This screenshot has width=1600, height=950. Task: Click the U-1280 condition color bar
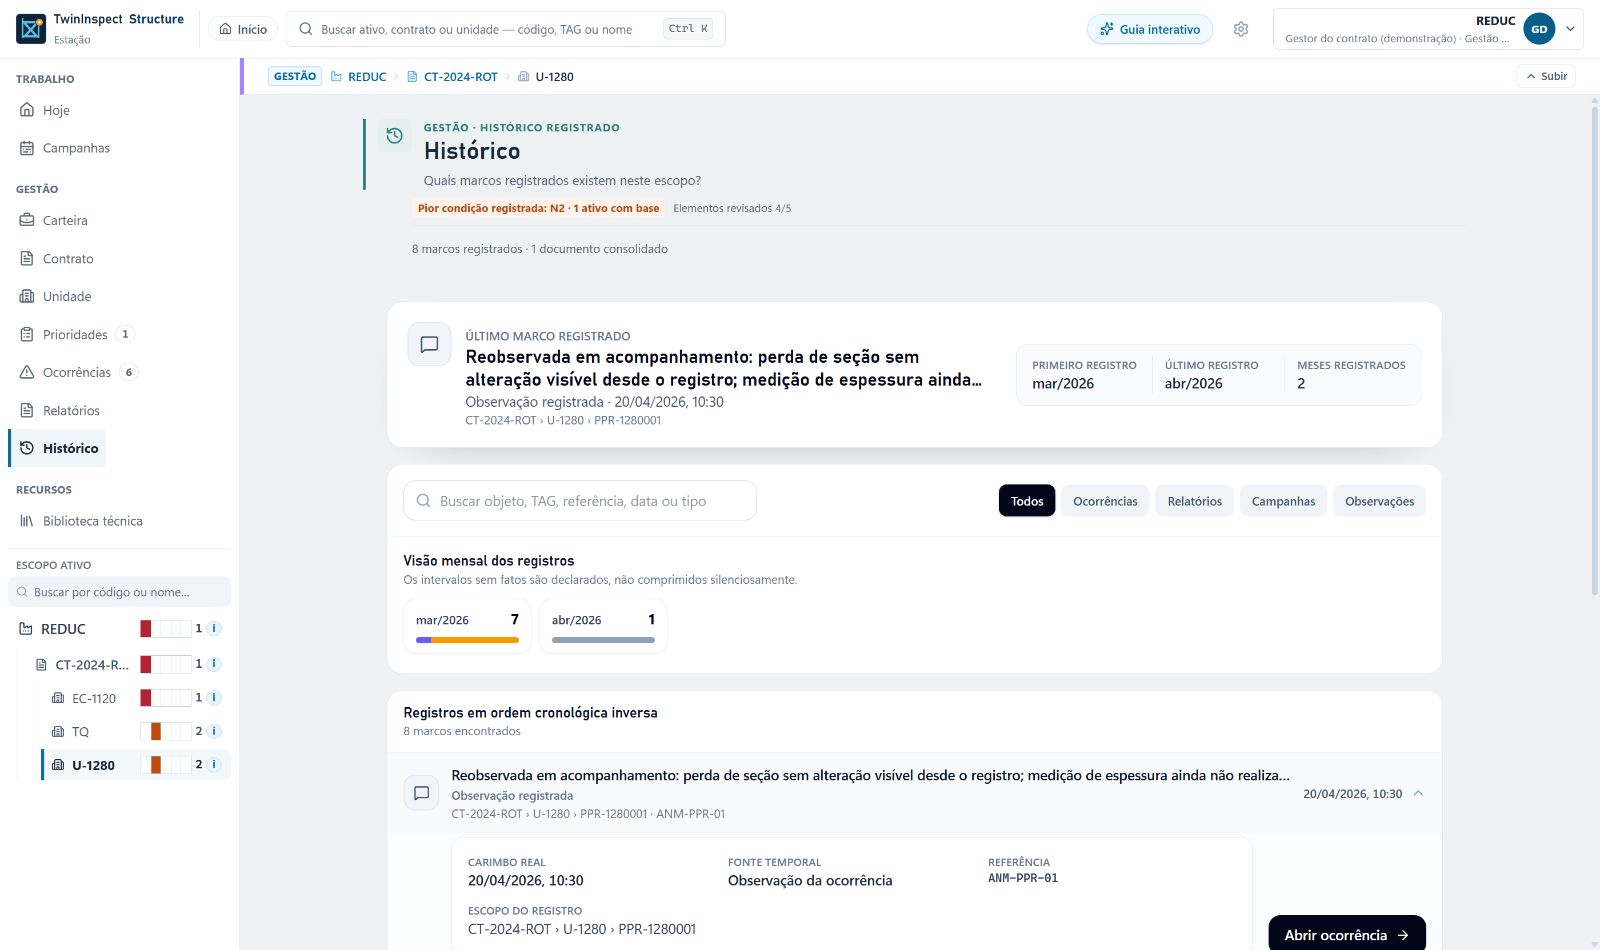(166, 765)
